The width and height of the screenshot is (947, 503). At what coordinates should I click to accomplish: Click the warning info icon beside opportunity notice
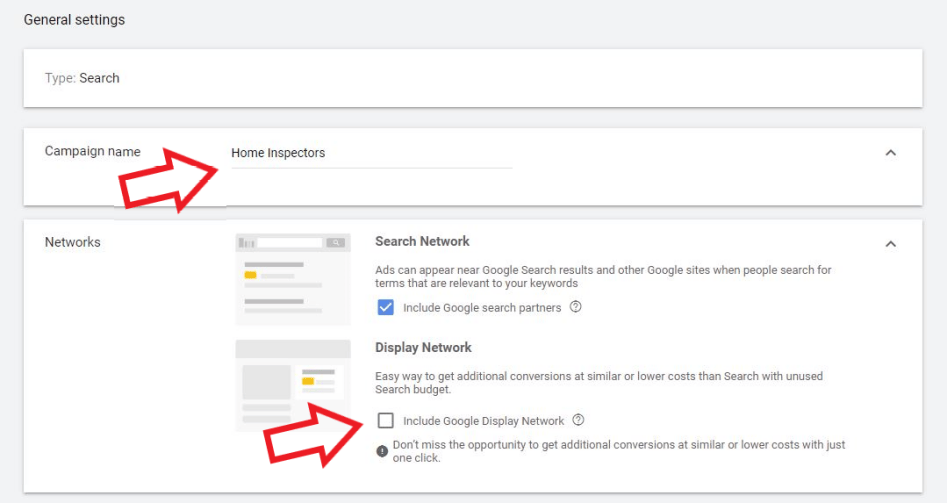click(382, 451)
